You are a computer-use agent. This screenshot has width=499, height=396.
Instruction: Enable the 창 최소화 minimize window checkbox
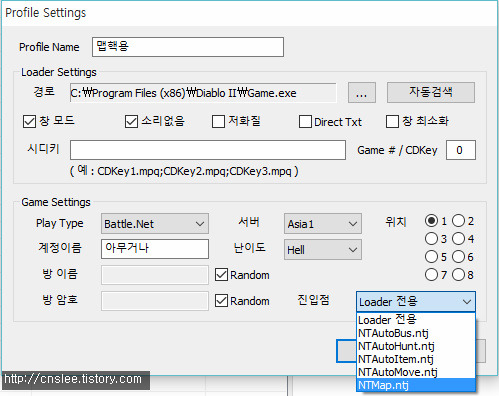click(x=392, y=121)
